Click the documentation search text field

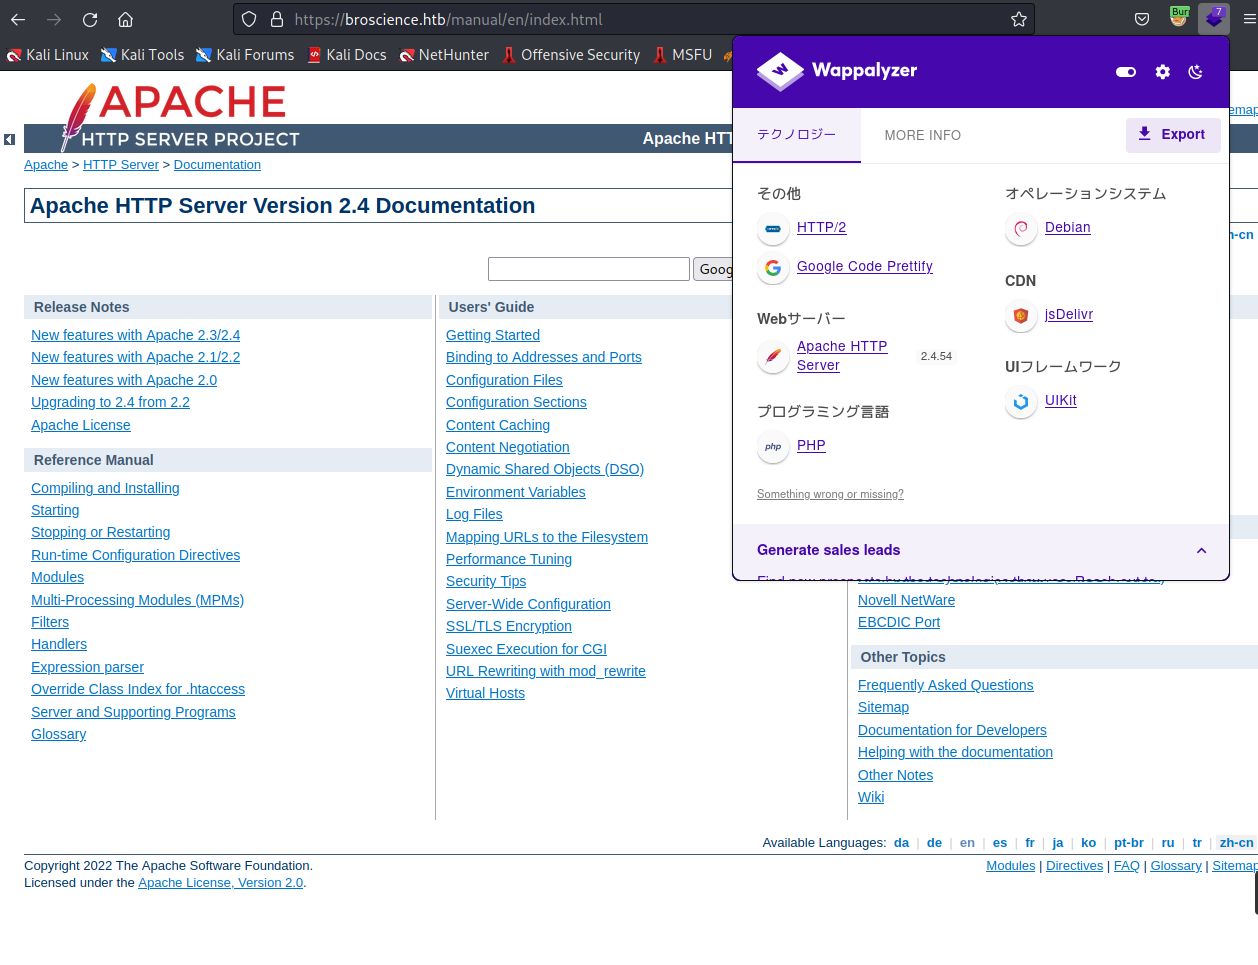[589, 269]
